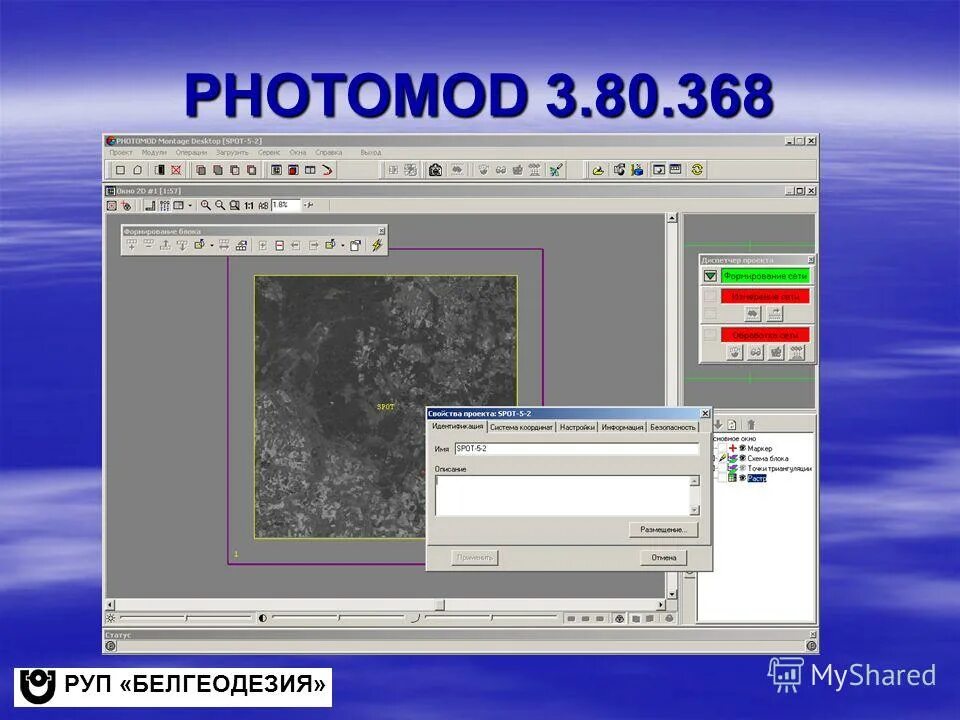Viewport: 960px width, 720px height.
Task: Click the page icon in layers panel toolbar
Action: (x=732, y=424)
